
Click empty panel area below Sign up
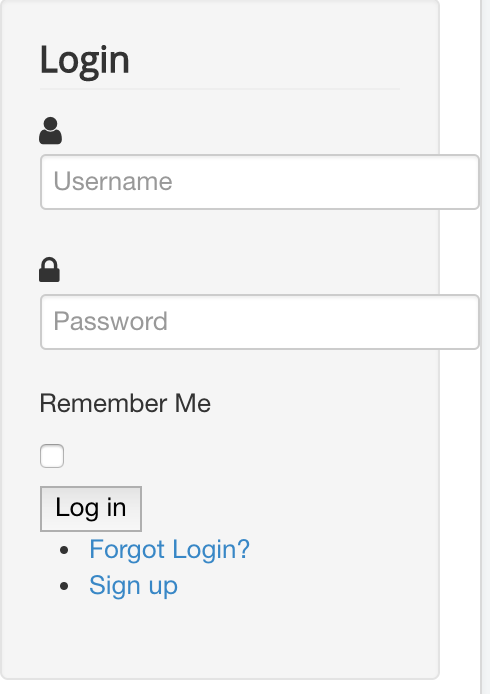coord(220,640)
